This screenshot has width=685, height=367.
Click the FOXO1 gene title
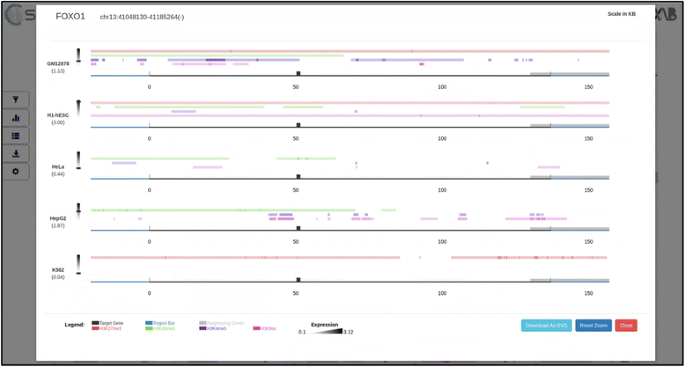[x=70, y=17]
